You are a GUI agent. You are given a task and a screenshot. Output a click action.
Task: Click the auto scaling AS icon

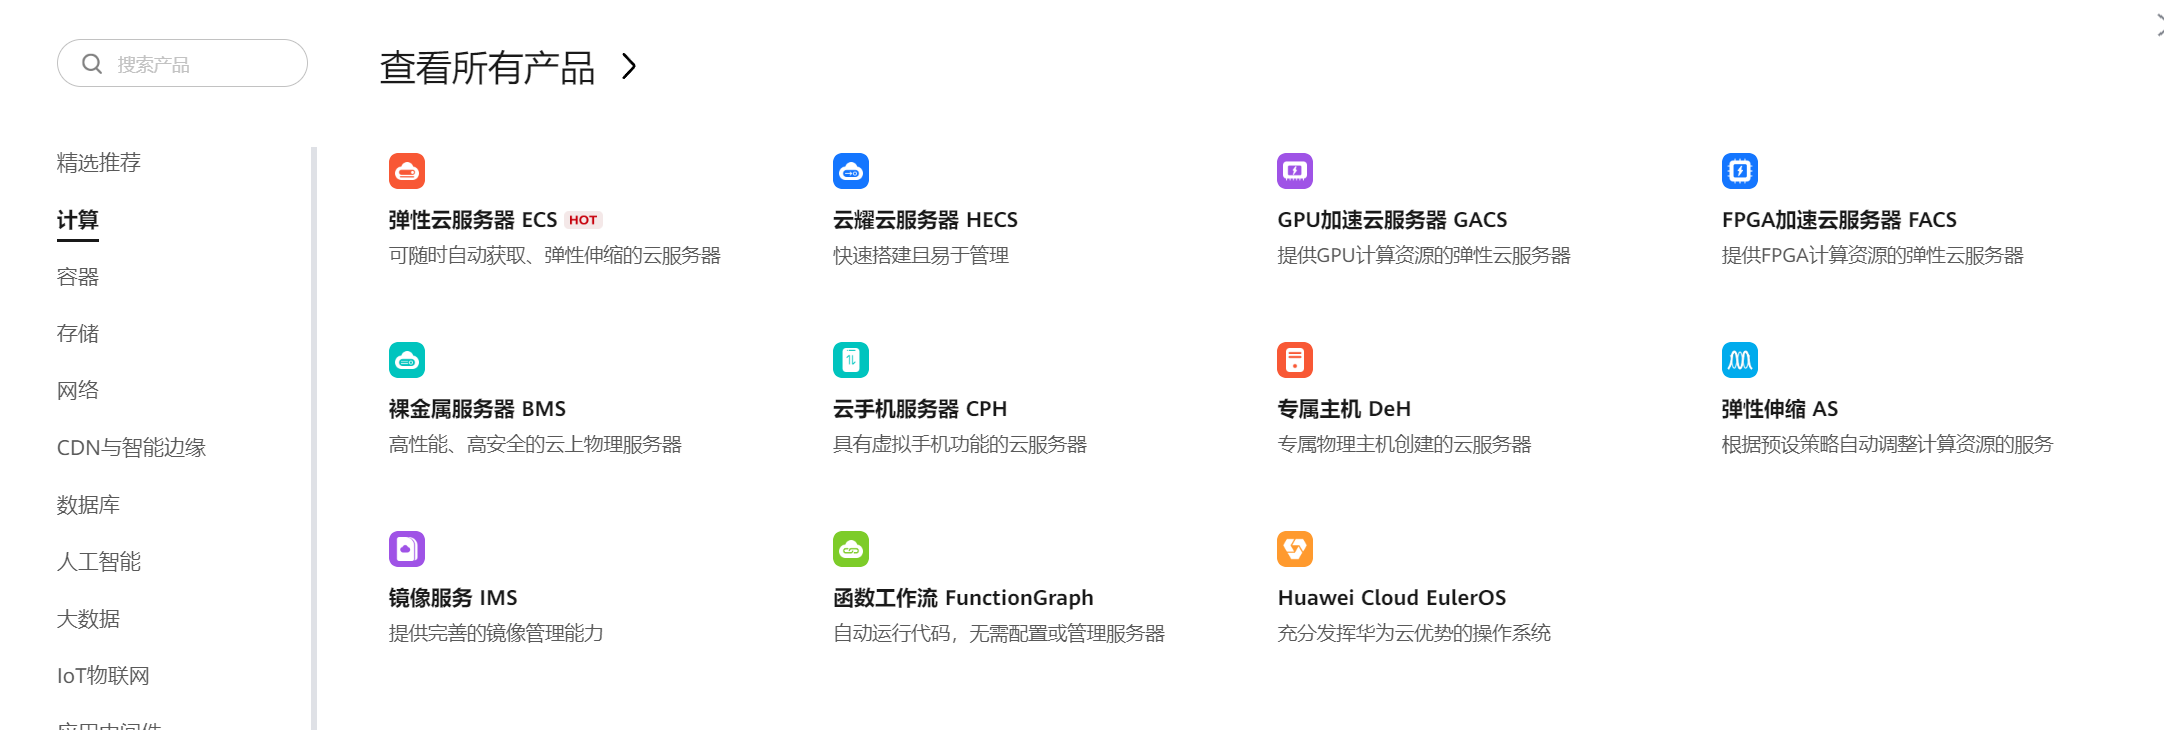coord(1740,360)
